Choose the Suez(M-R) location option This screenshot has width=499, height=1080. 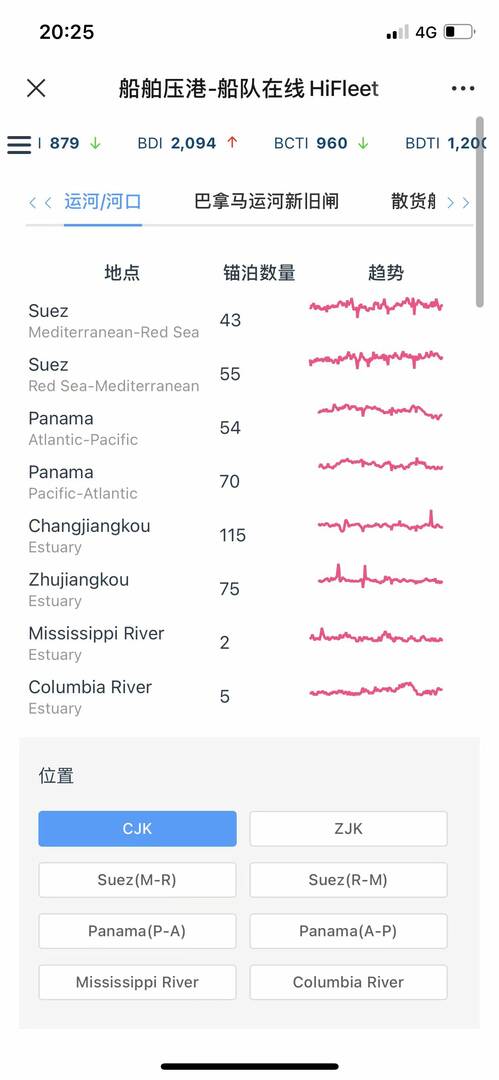coord(137,880)
